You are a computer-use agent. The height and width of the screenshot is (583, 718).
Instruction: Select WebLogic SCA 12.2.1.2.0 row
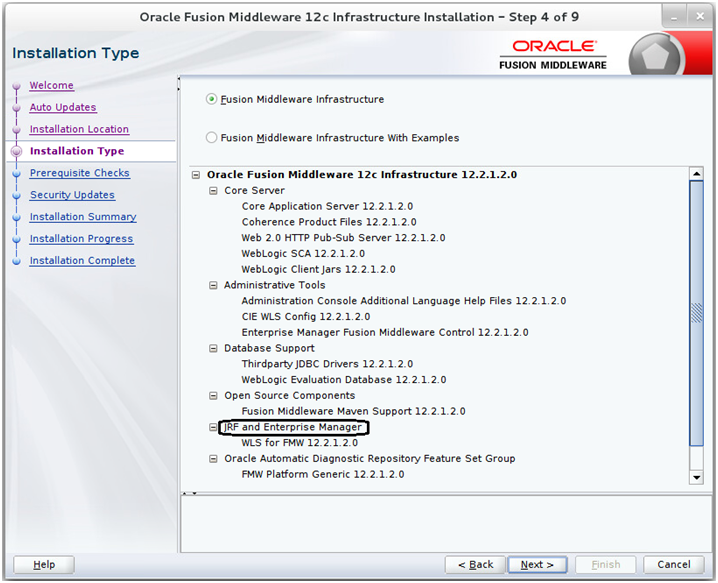click(x=303, y=254)
